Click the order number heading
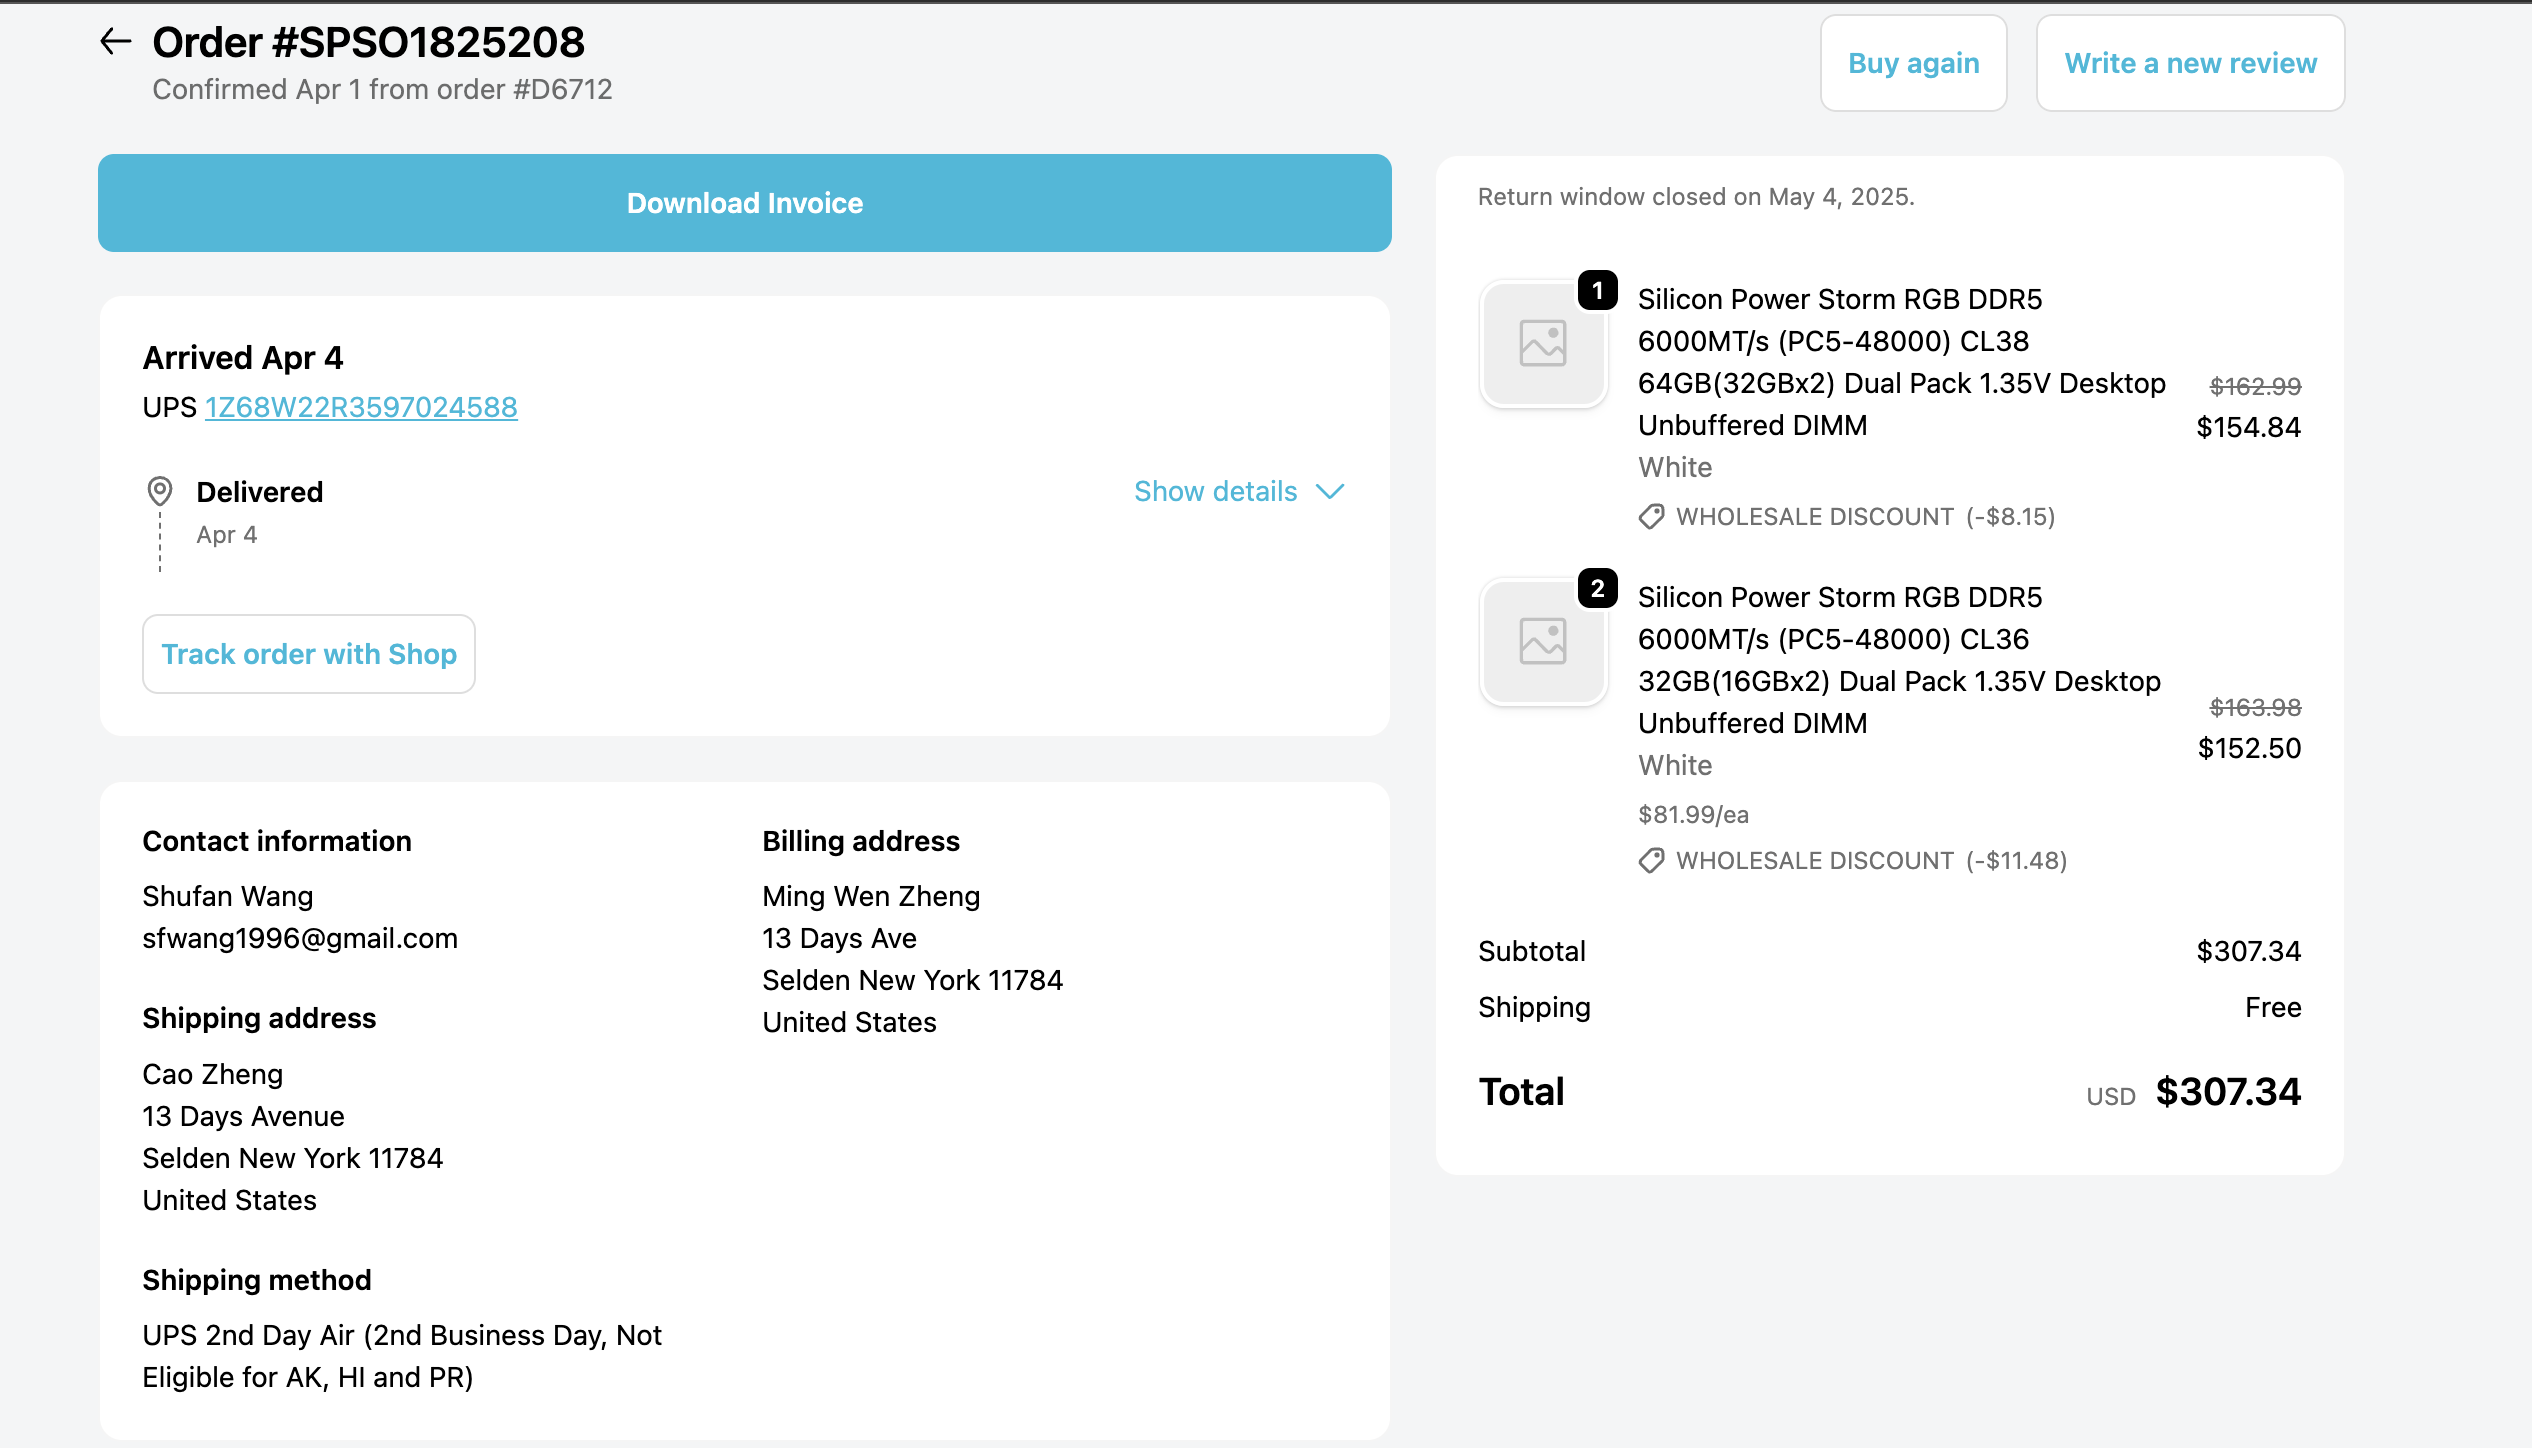This screenshot has height=1448, width=2532. [x=369, y=42]
